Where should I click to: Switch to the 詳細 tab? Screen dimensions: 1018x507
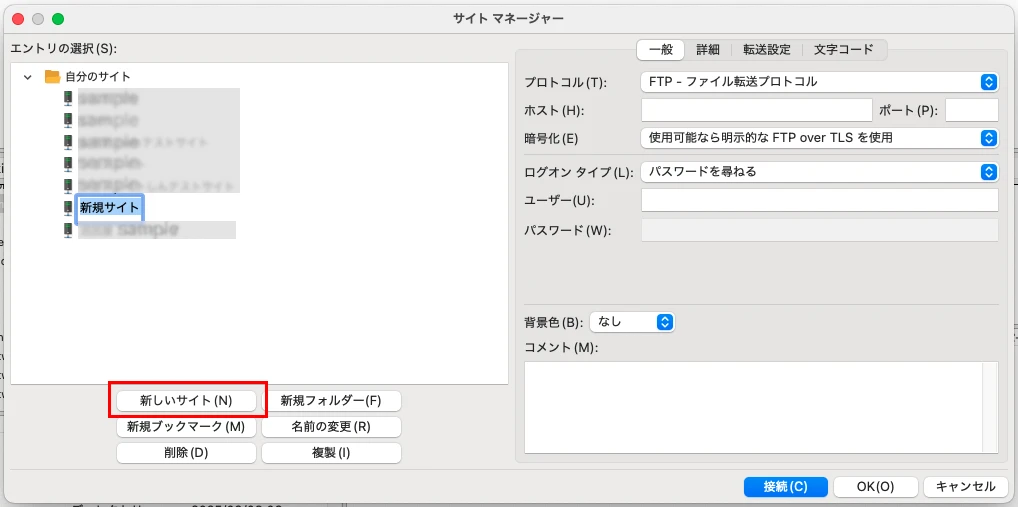[708, 49]
